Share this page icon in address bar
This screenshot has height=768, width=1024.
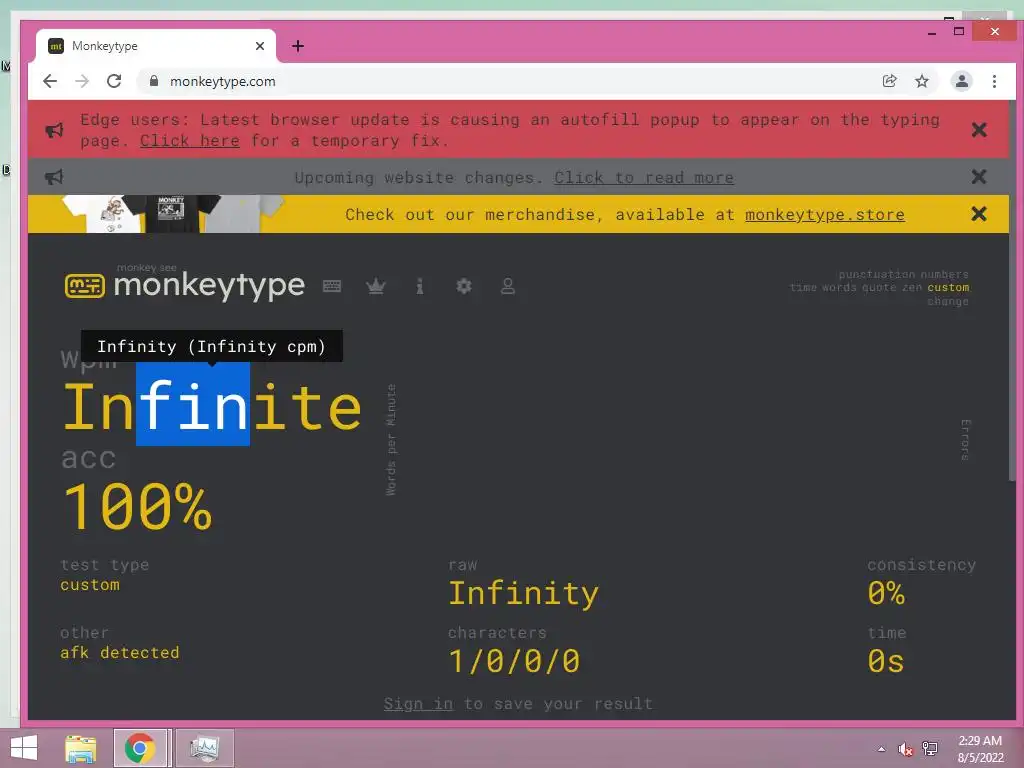pos(889,81)
